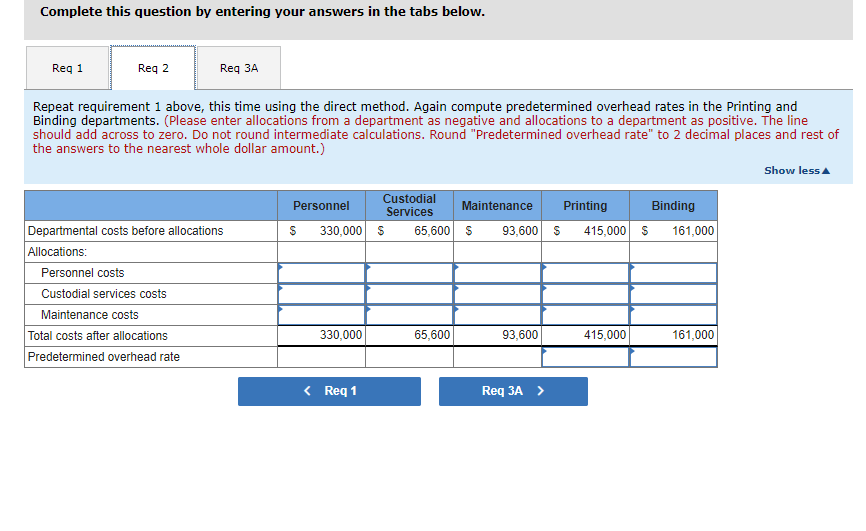
Task: Collapse instructions with Show less
Action: pos(797,171)
